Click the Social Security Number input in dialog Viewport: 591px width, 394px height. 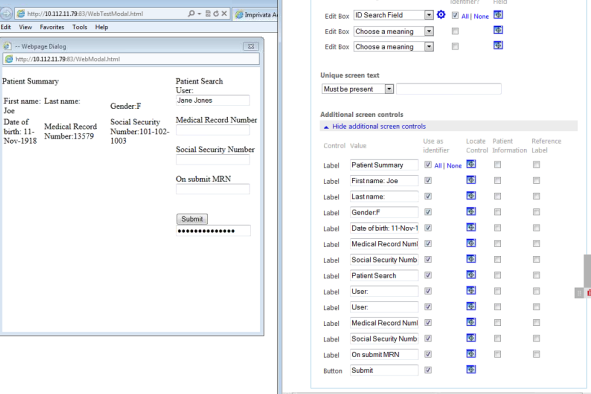(213, 159)
